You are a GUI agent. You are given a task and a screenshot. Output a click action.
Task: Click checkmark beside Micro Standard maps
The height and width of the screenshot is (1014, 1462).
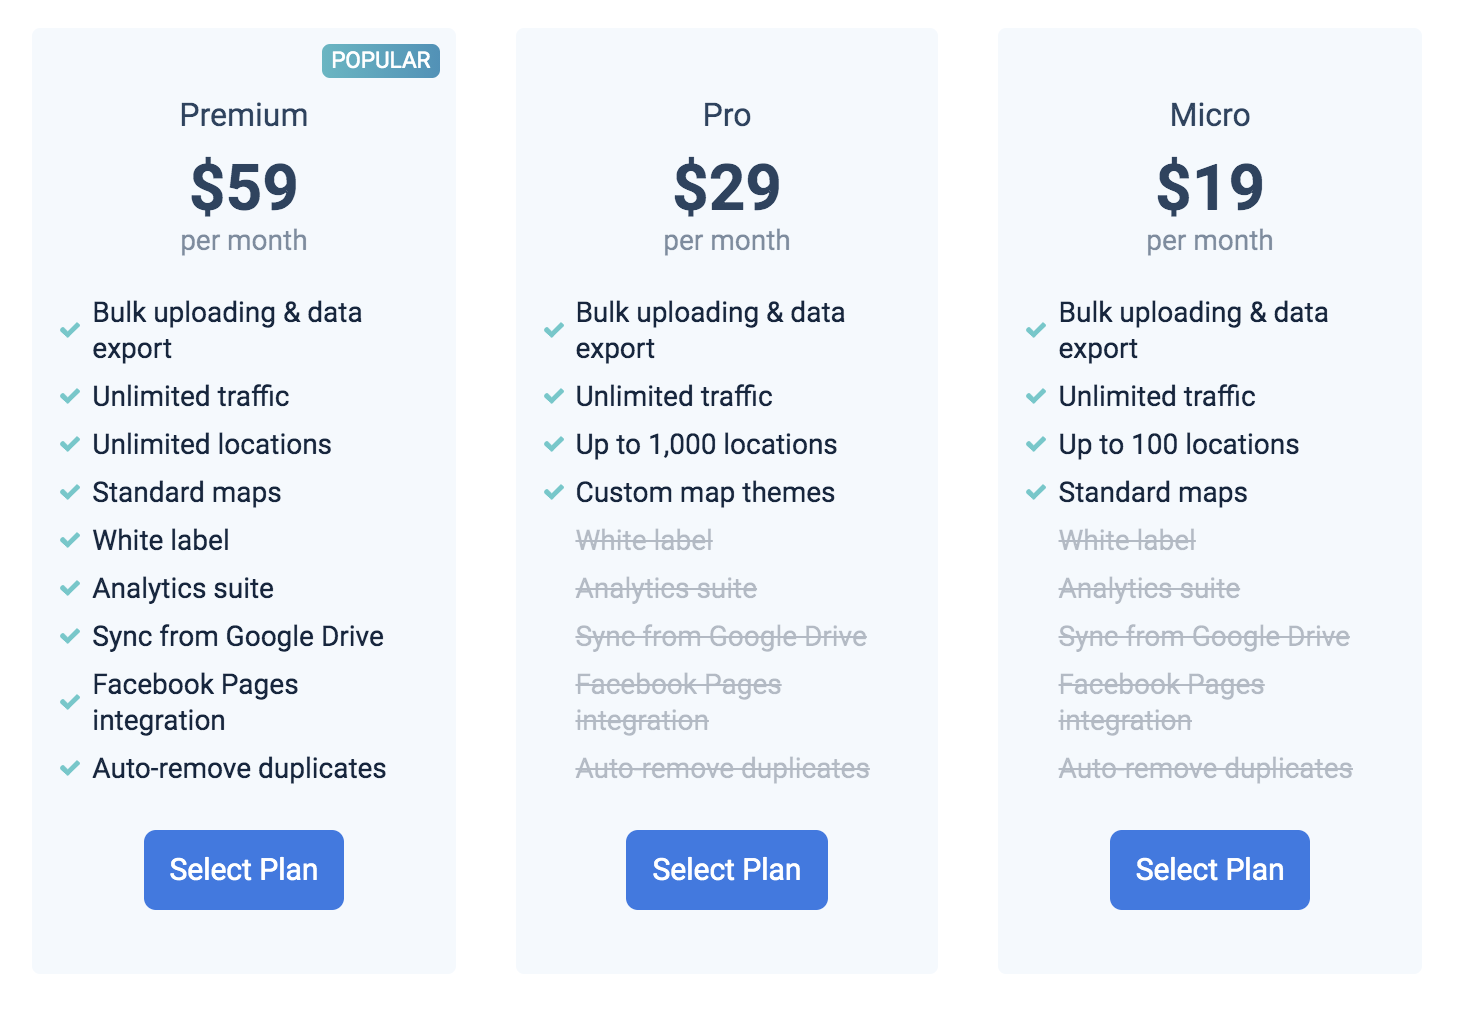coord(1036,492)
